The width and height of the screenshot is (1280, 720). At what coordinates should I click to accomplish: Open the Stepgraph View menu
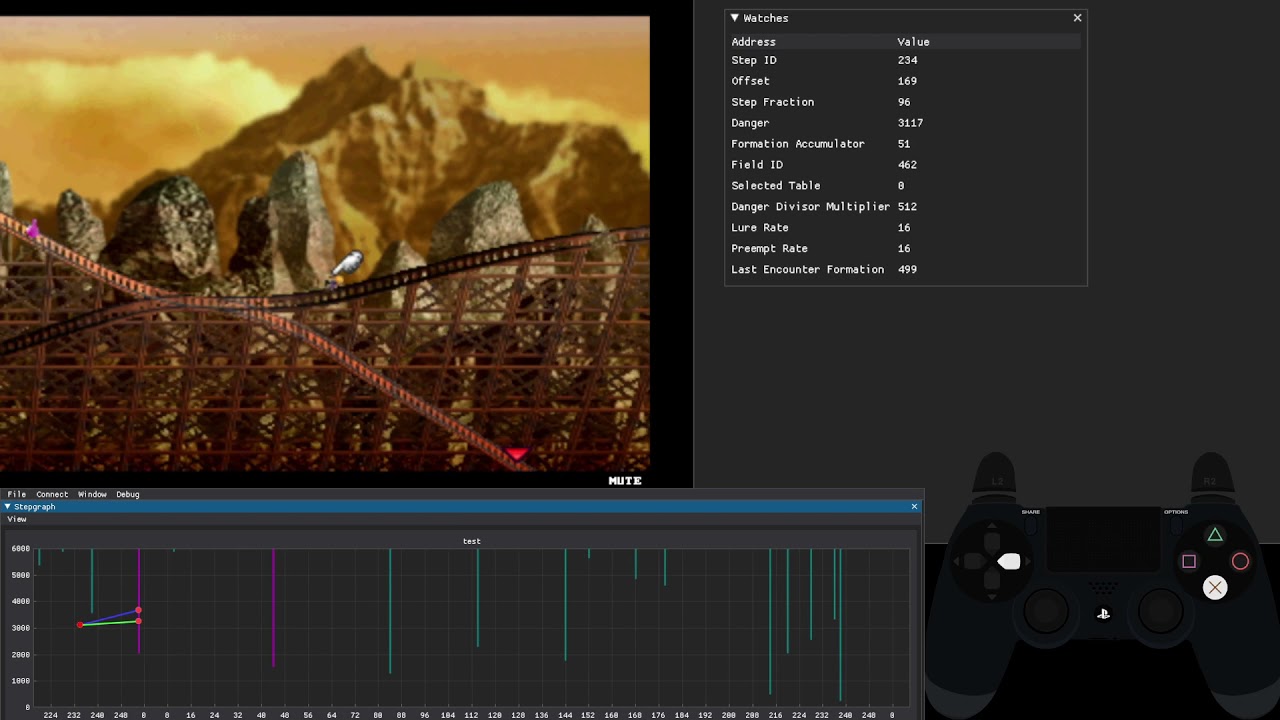pos(17,519)
